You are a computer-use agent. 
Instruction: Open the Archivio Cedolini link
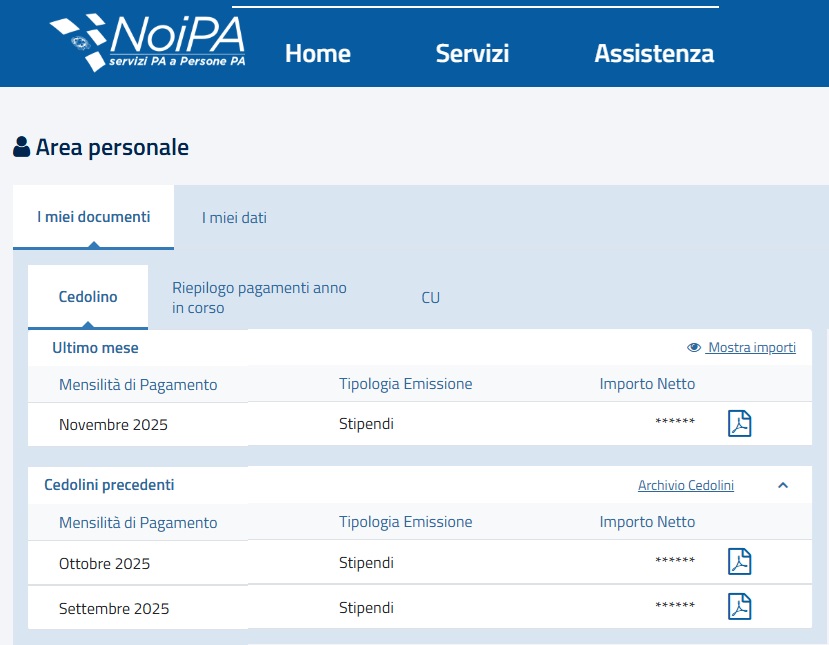point(686,486)
